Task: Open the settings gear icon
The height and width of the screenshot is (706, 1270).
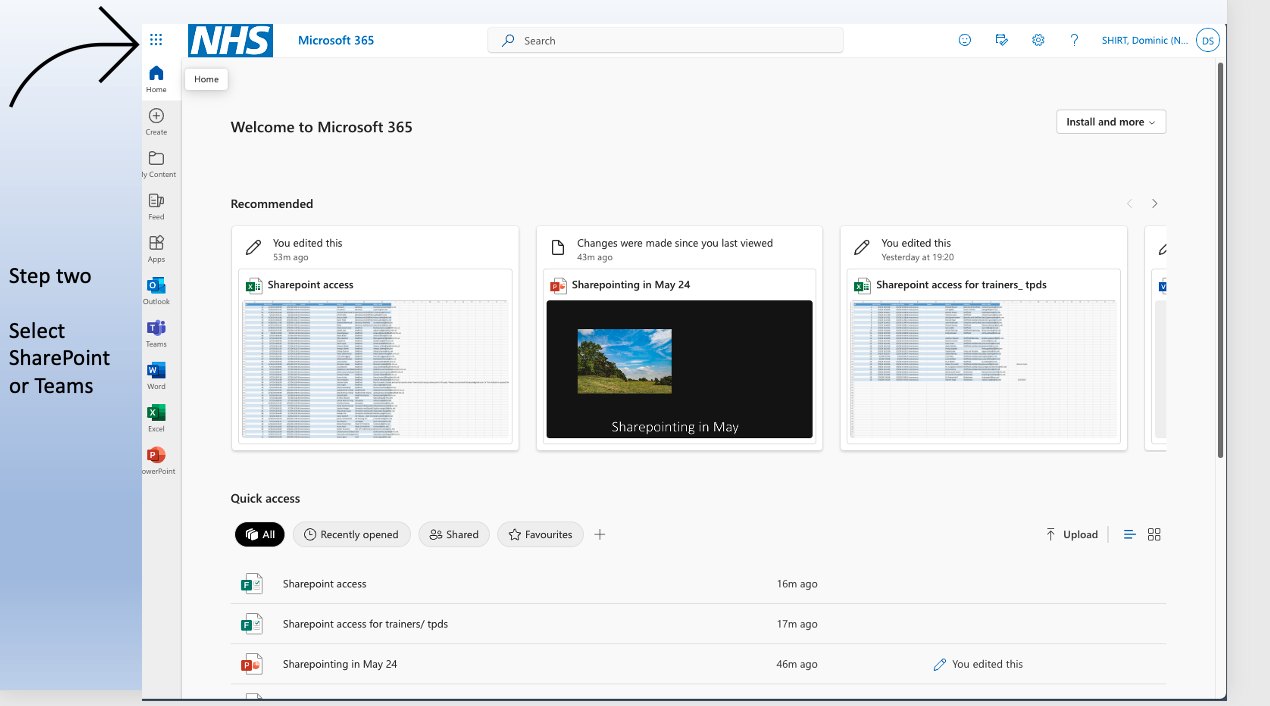Action: [x=1038, y=40]
